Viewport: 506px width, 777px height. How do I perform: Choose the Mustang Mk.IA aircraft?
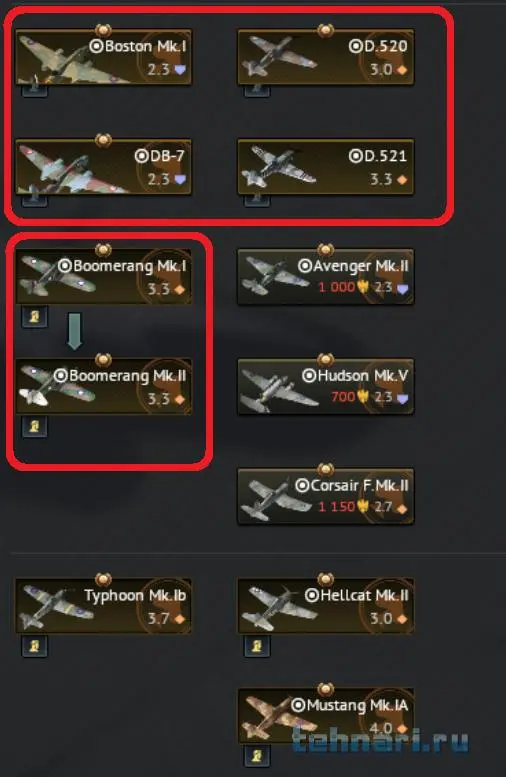click(x=326, y=716)
